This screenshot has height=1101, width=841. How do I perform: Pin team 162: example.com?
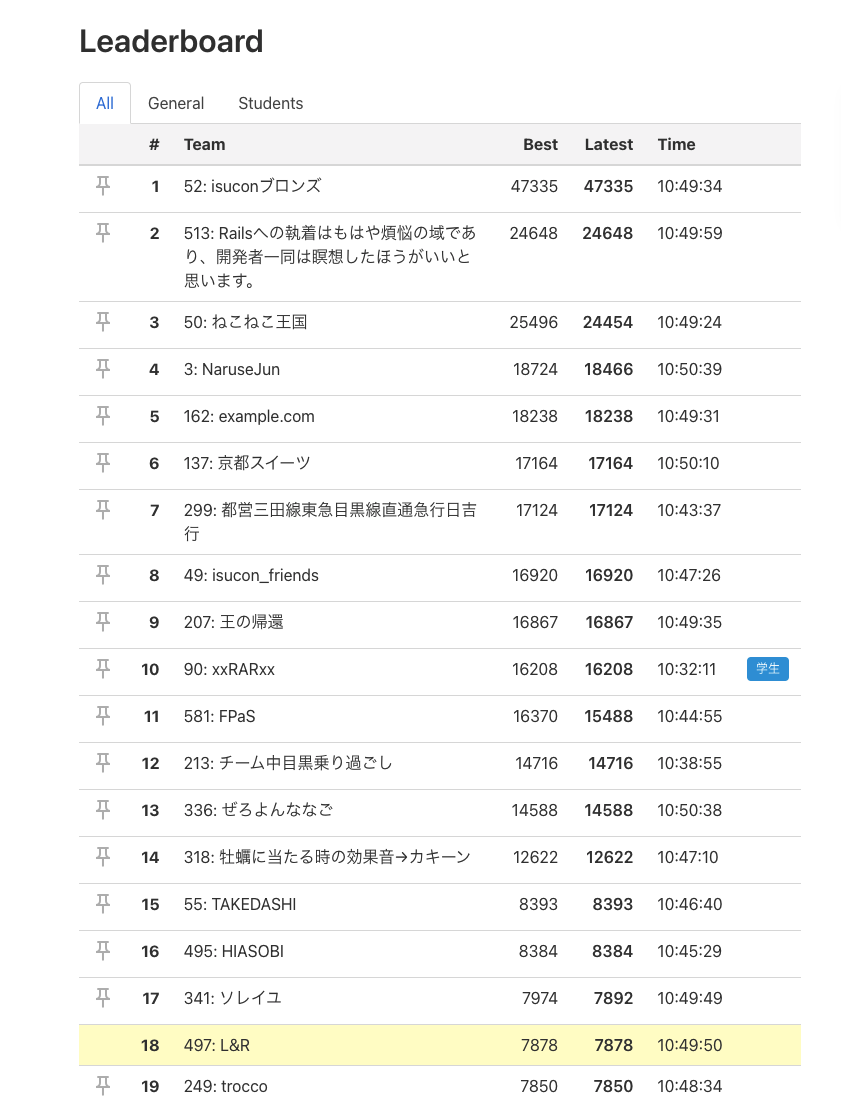(103, 415)
